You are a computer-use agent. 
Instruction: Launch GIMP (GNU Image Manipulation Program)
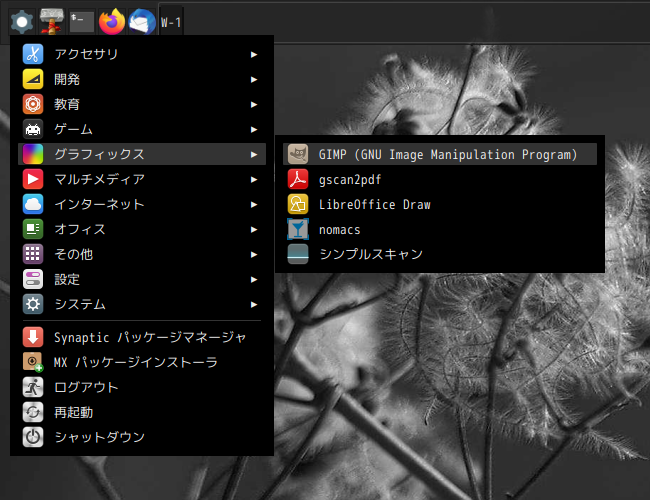point(440,154)
